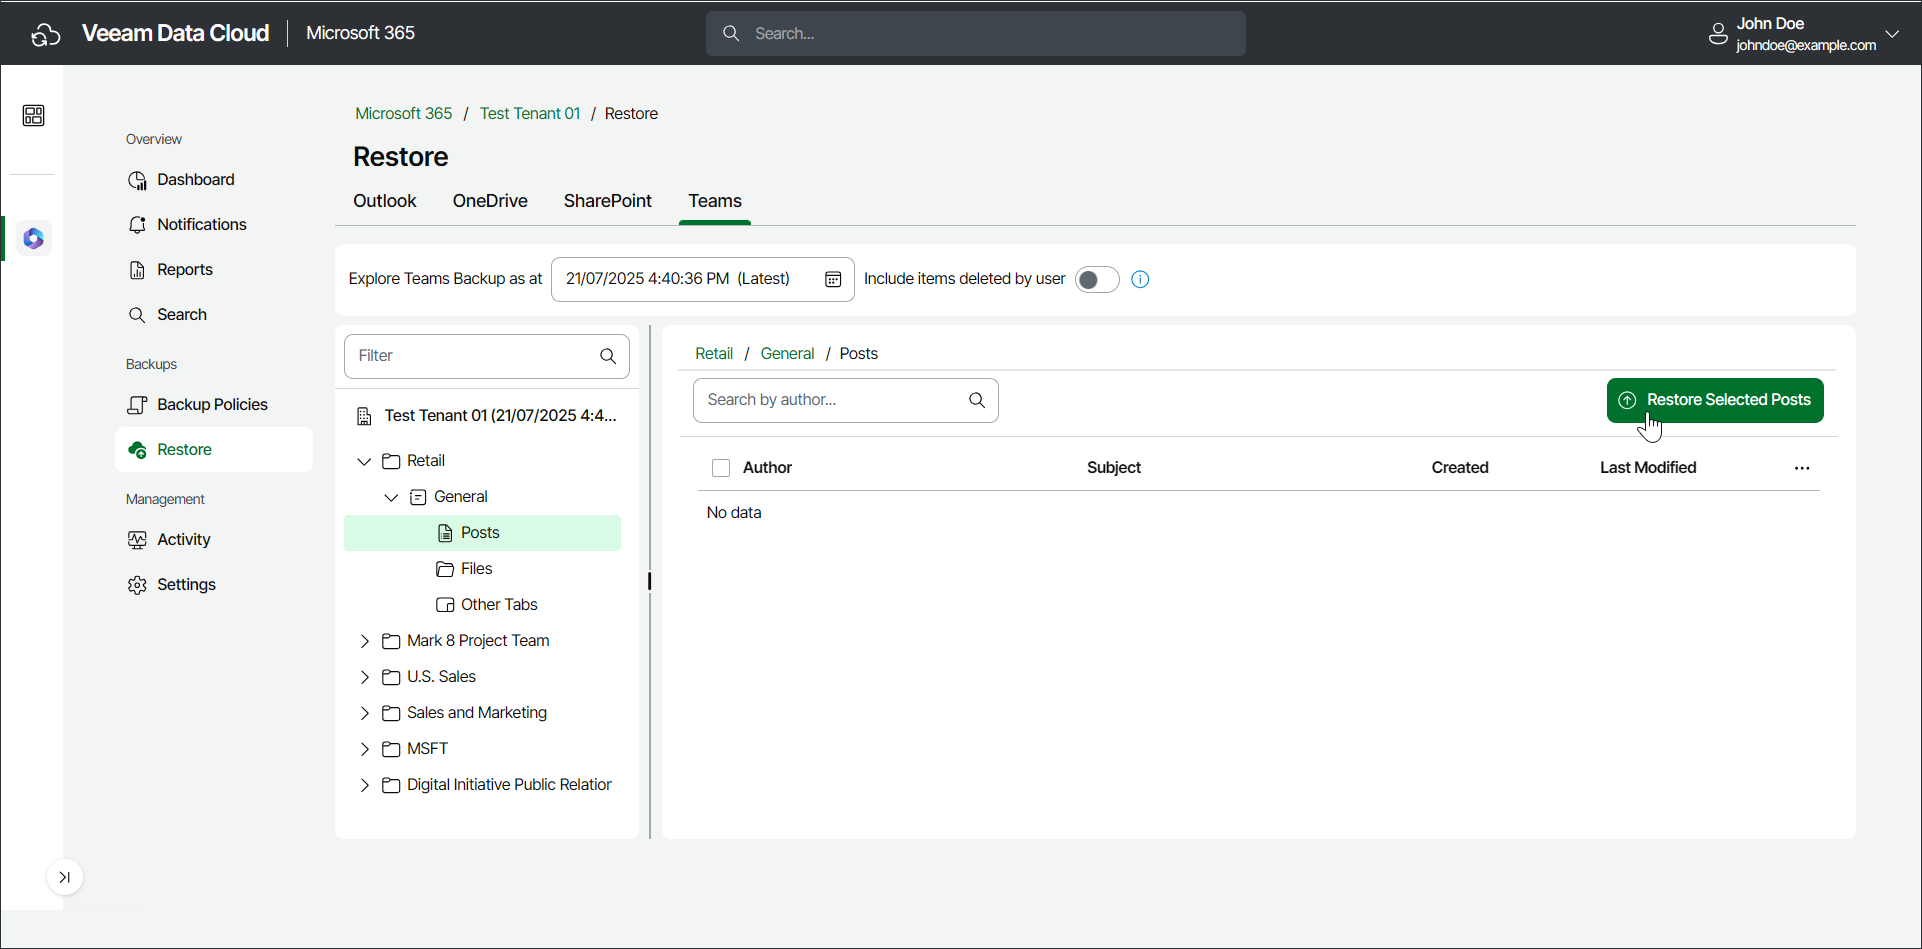Click the magnifier icon in the Filter box

[x=608, y=356]
